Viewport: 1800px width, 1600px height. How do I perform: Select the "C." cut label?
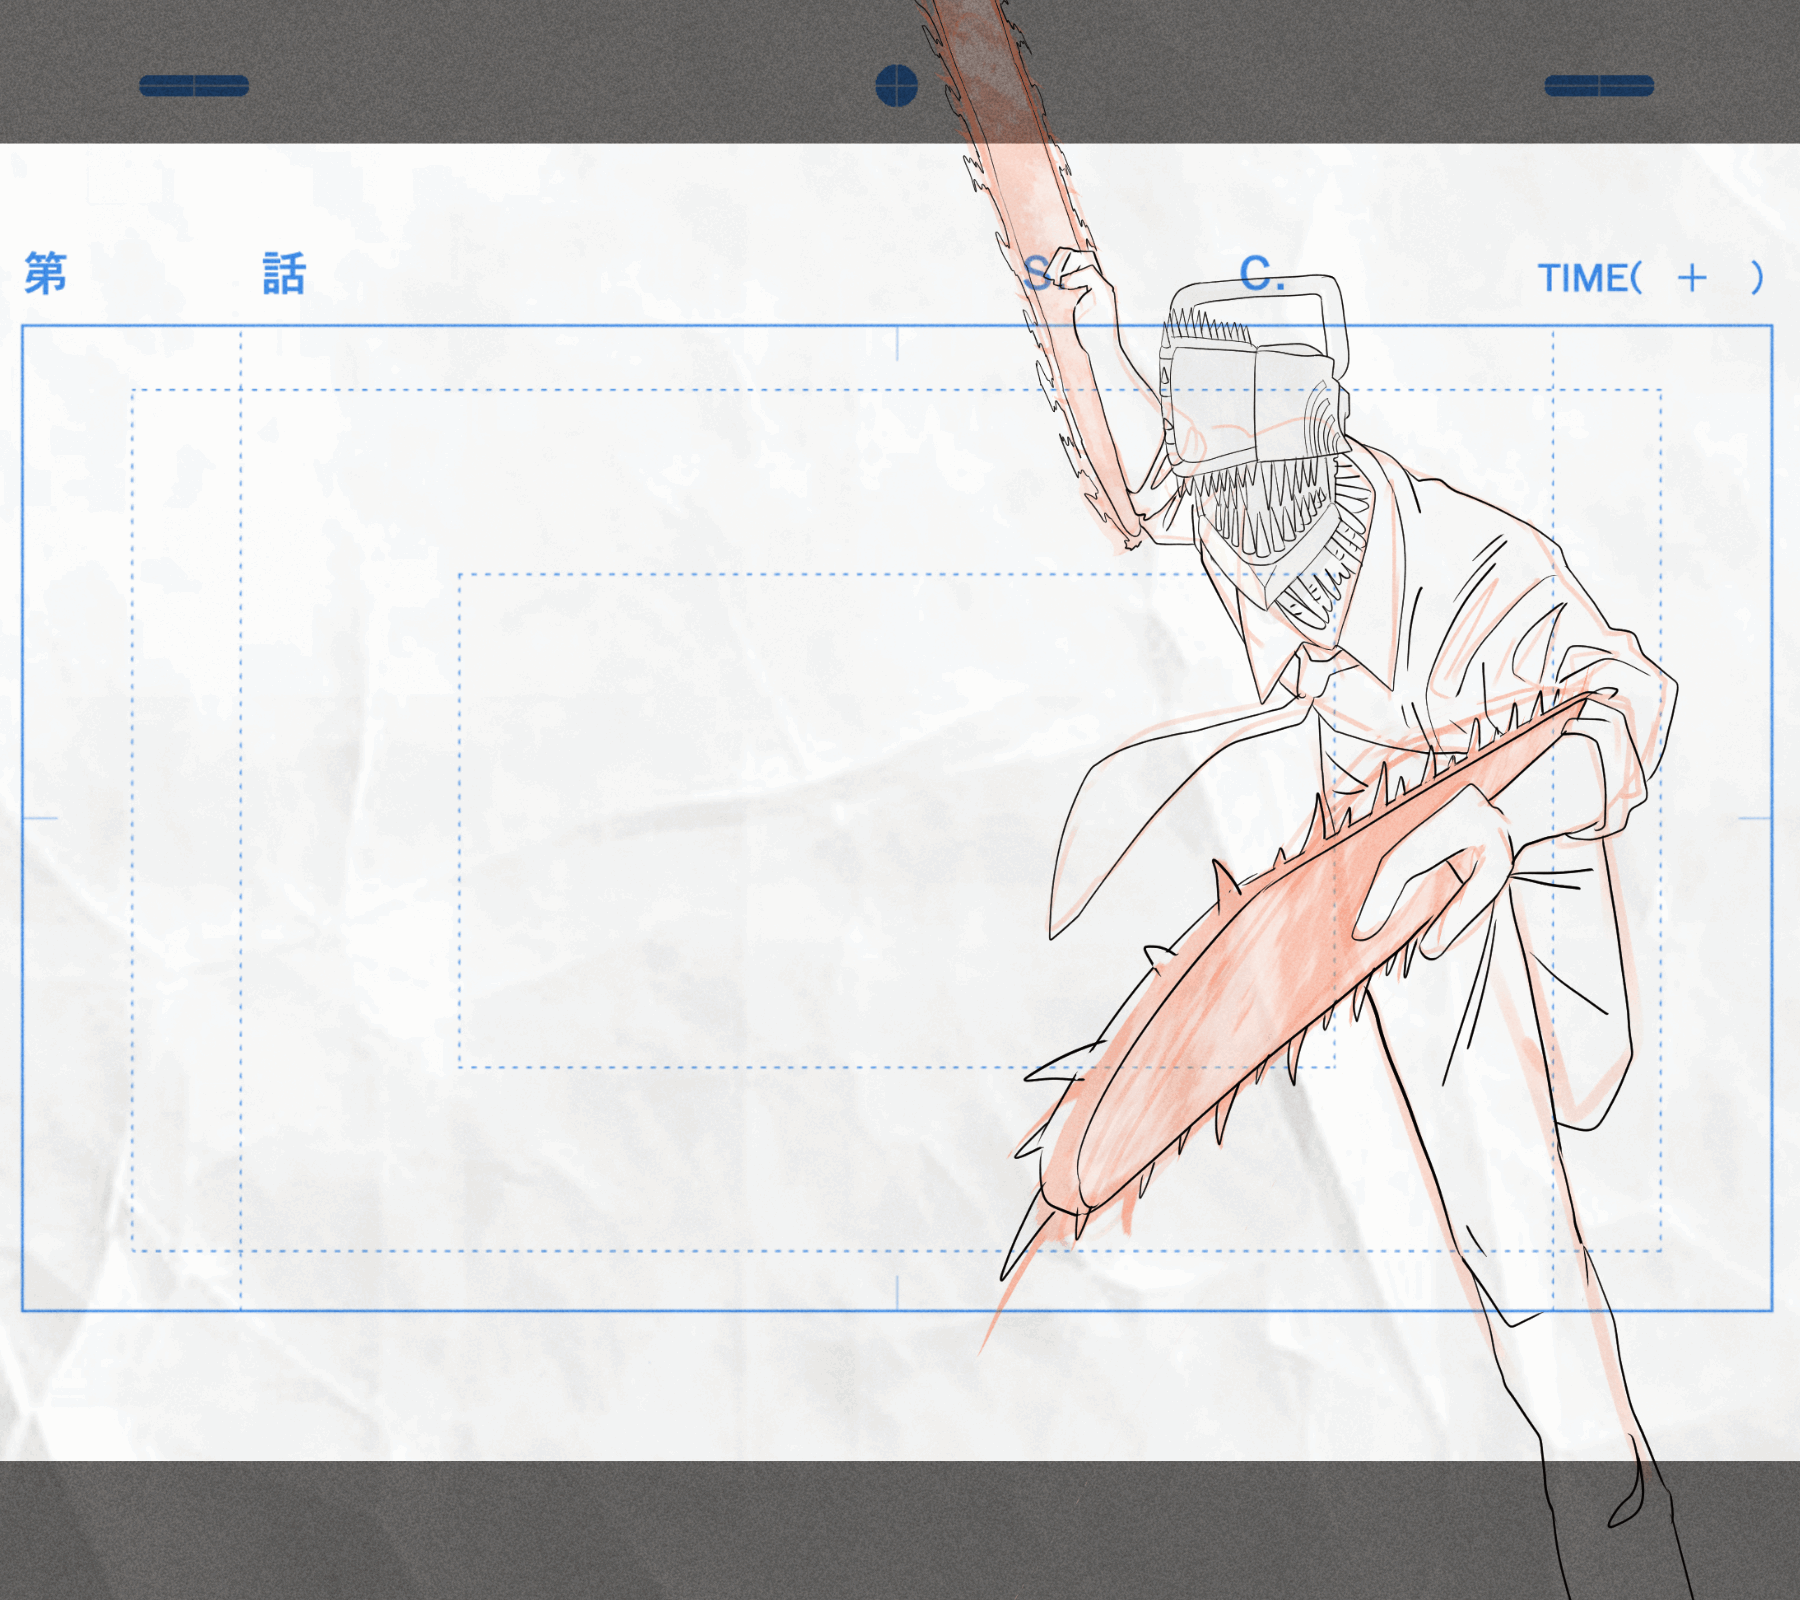pyautogui.click(x=1261, y=273)
